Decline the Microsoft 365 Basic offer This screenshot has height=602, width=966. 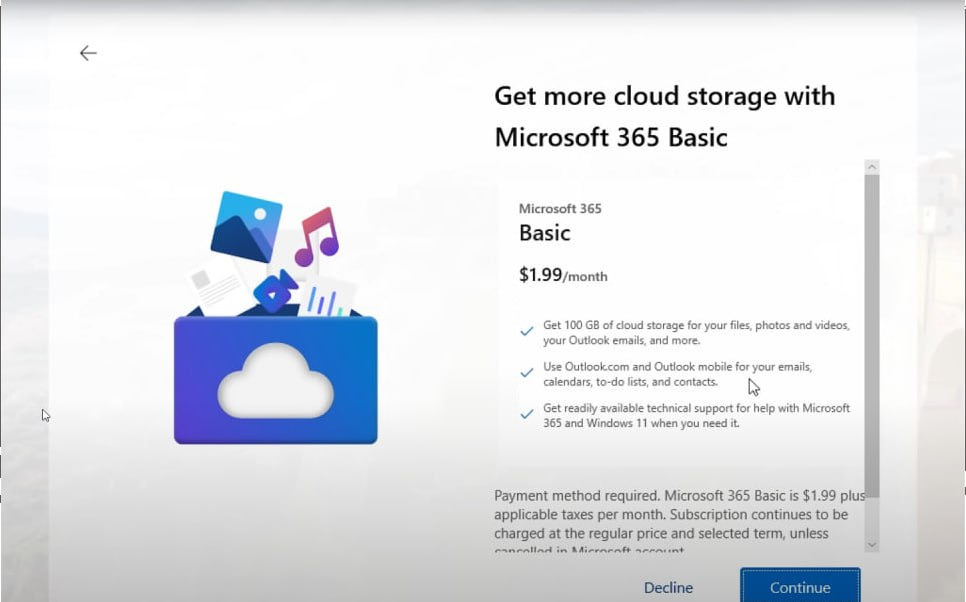coord(668,587)
